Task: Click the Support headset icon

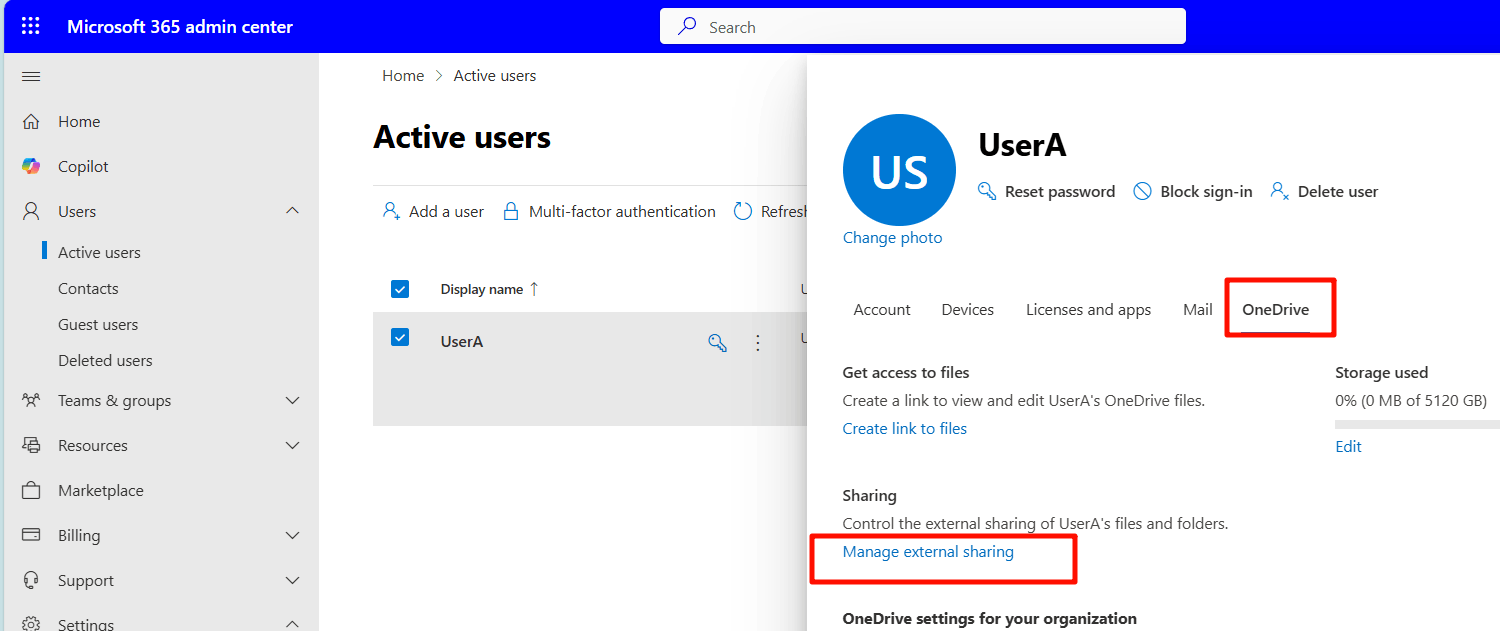Action: point(31,580)
